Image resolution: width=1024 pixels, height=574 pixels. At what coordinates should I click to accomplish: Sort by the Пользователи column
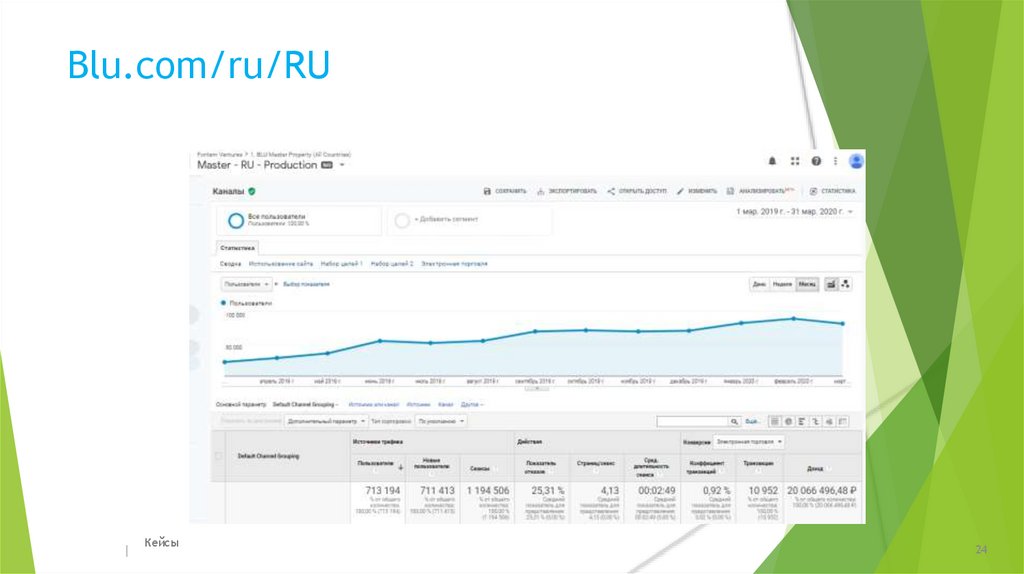pyautogui.click(x=377, y=466)
